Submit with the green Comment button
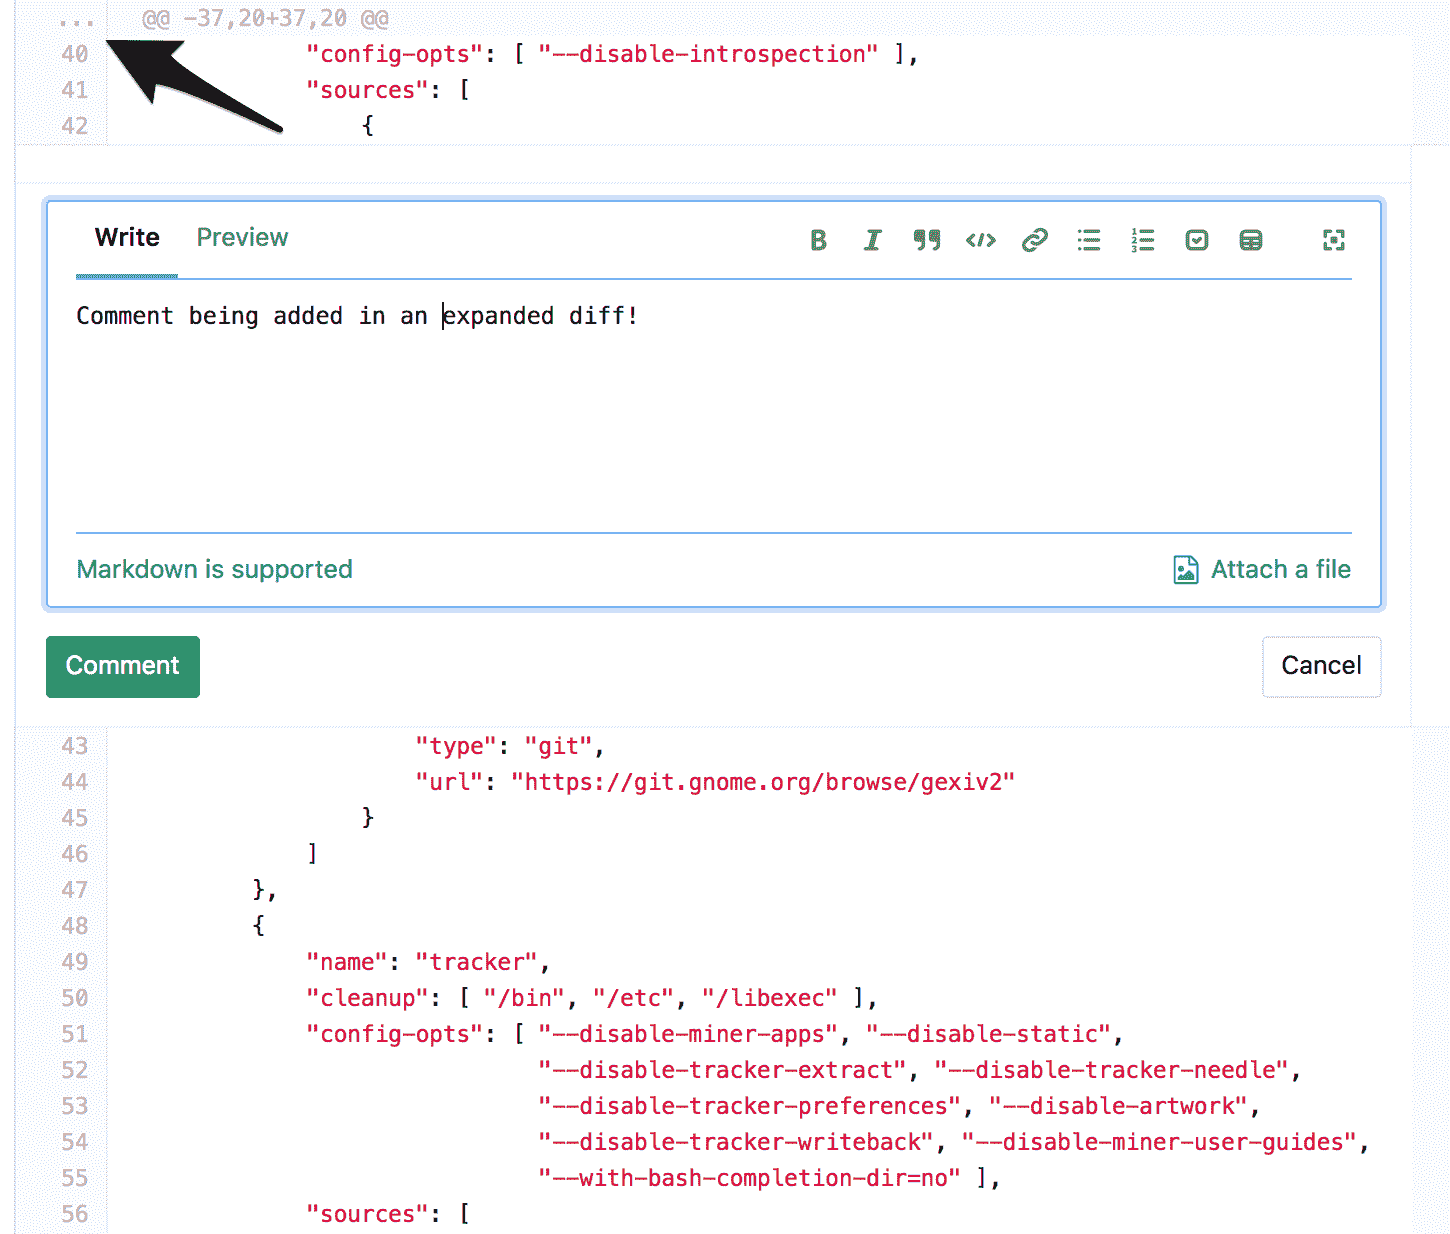This screenshot has width=1450, height=1234. click(123, 666)
